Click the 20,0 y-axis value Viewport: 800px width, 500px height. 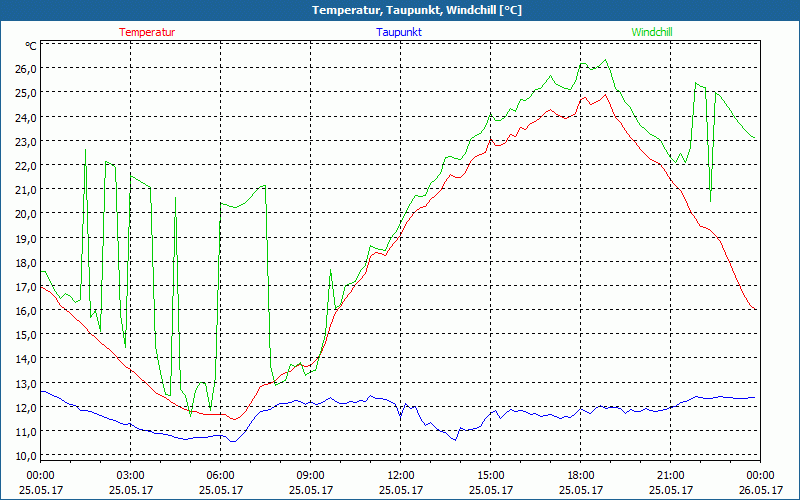26,214
